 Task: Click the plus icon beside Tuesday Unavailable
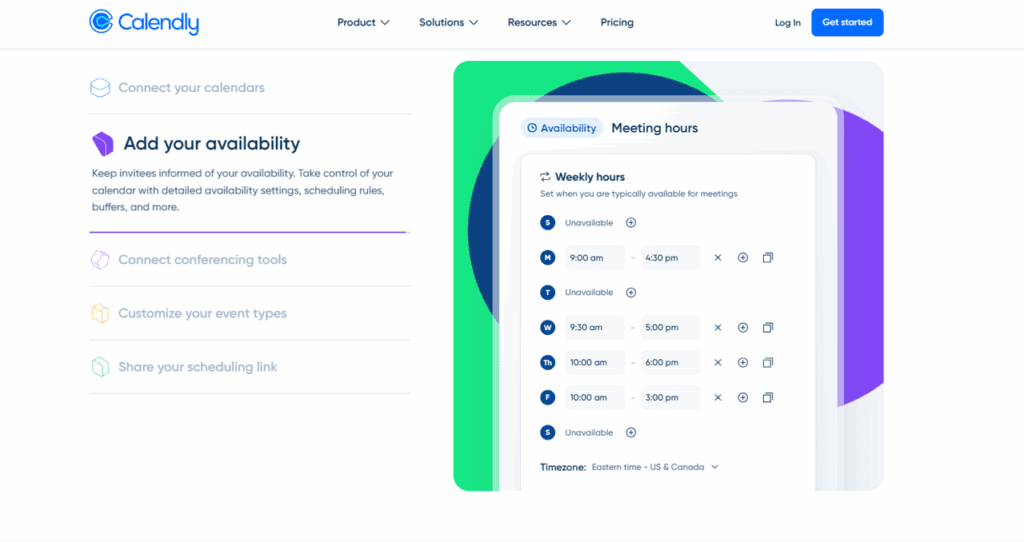click(x=631, y=293)
